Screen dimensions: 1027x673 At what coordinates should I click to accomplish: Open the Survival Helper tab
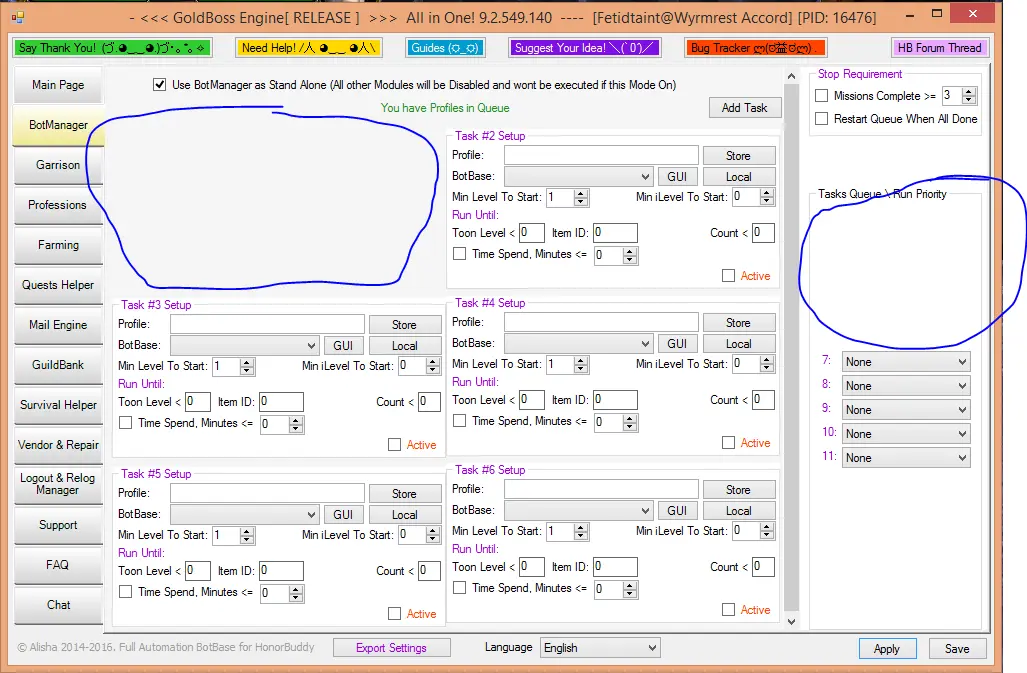[58, 405]
